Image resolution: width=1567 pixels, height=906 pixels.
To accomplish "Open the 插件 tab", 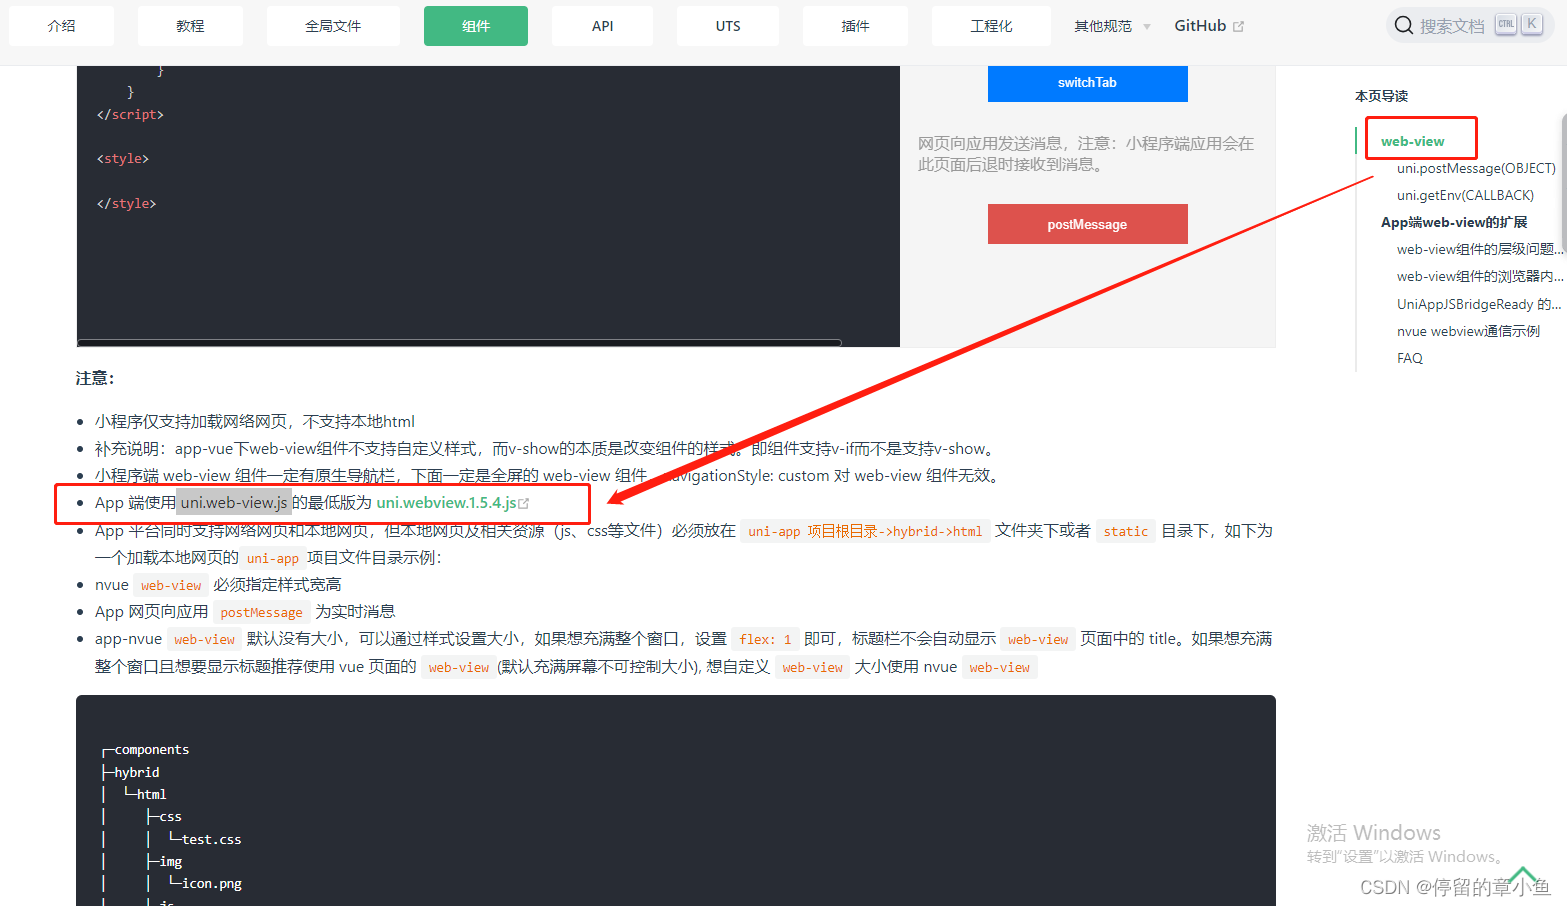I will (x=855, y=26).
